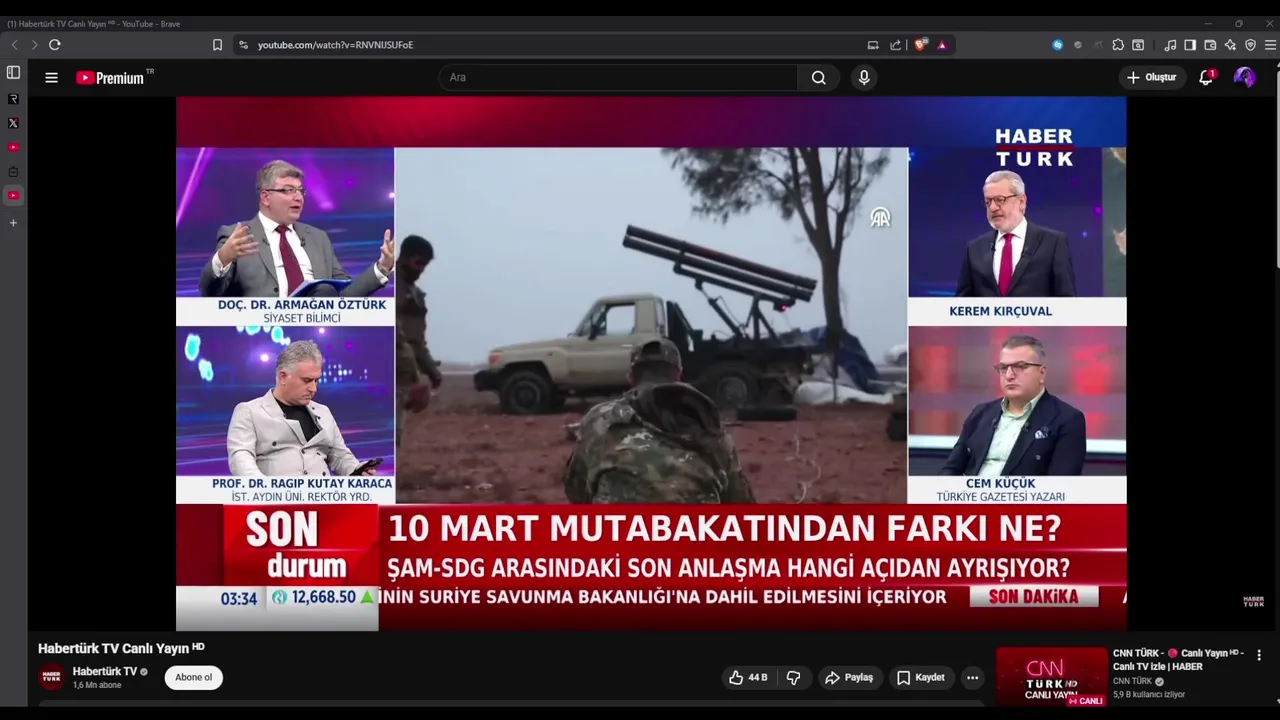This screenshot has height=720, width=1280.
Task: Bookmark this page using the bookmark icon
Action: tap(217, 45)
